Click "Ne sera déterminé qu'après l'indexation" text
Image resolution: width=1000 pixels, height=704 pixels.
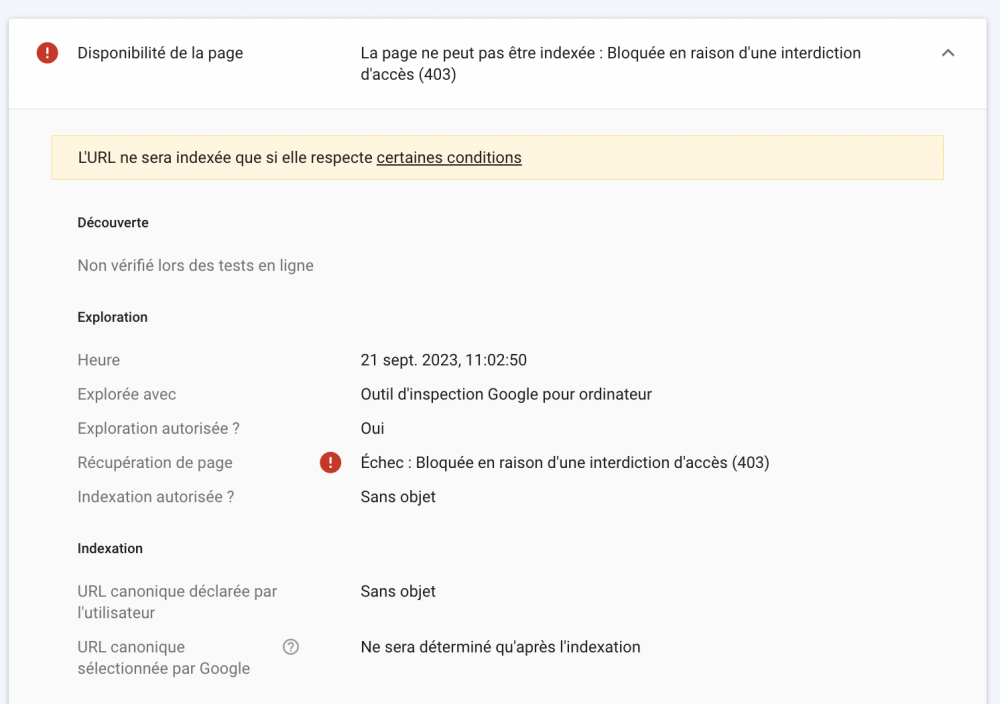coord(500,647)
